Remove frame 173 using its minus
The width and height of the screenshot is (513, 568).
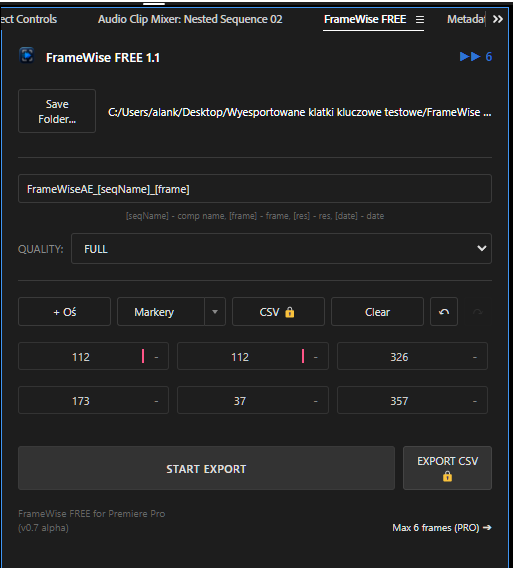point(157,401)
